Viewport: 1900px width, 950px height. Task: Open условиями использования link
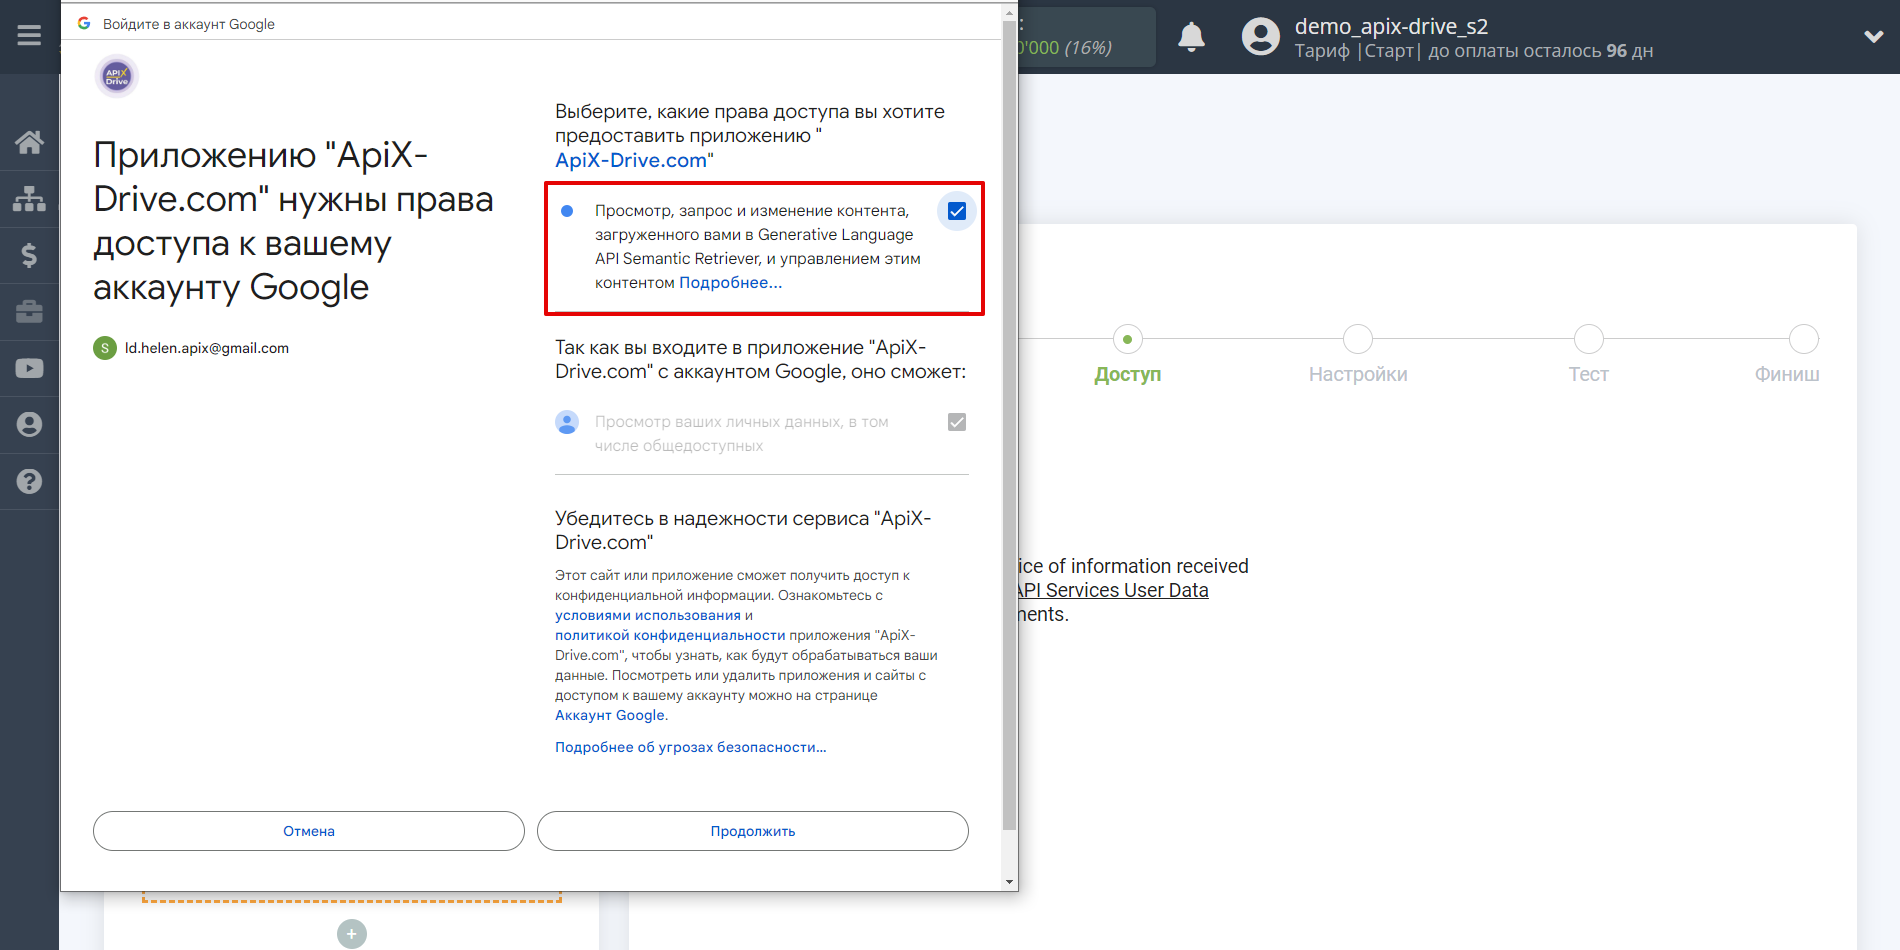tap(648, 615)
